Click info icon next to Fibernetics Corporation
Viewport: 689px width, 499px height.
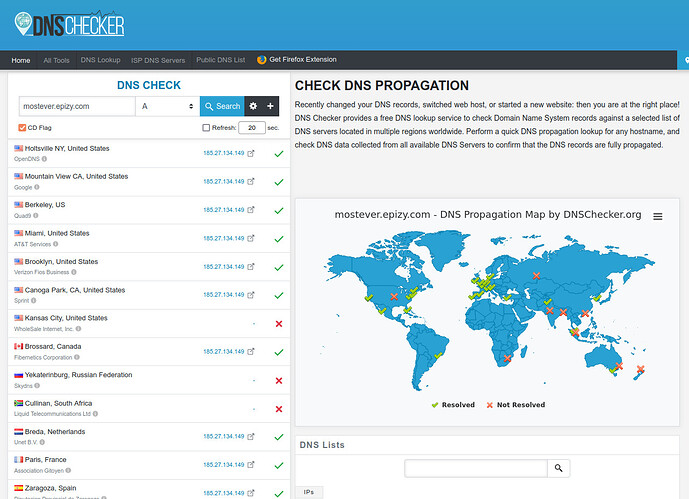76,357
